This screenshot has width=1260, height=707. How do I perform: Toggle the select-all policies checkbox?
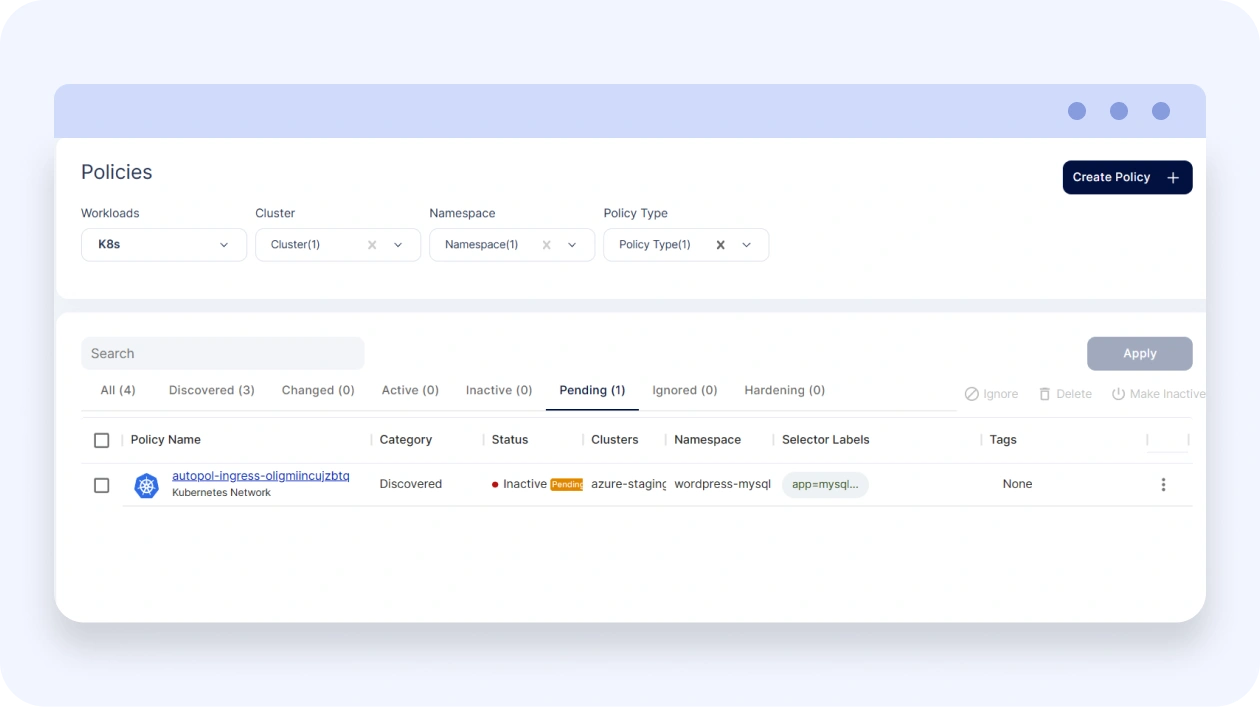coord(101,440)
